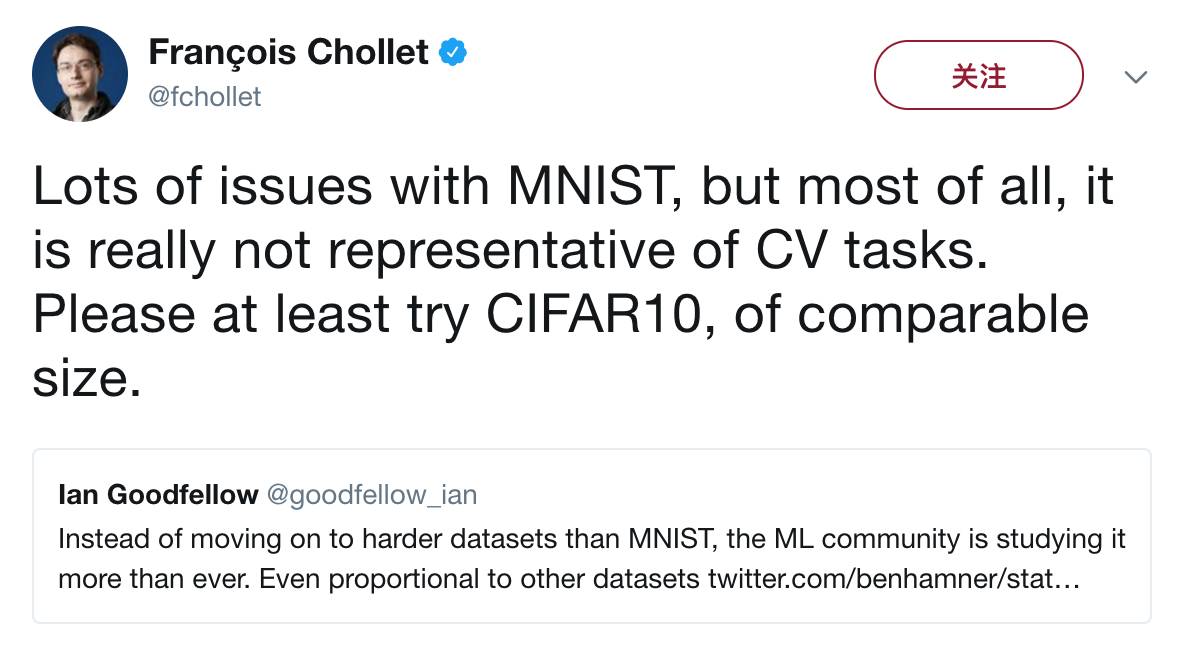Click the word CIFAR10 in the tweet
The image size is (1184, 646).
tap(602, 314)
